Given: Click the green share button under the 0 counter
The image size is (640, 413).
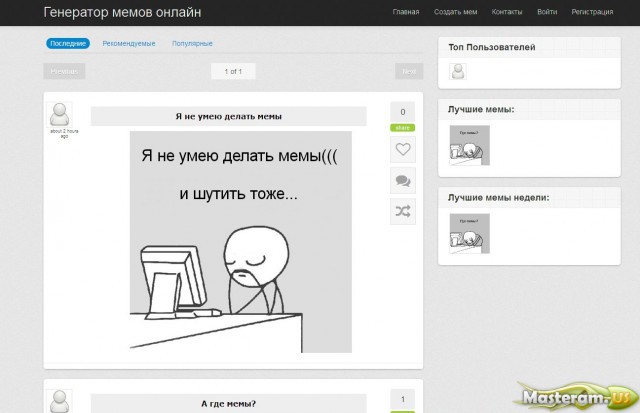Looking at the screenshot, I should 402,128.
